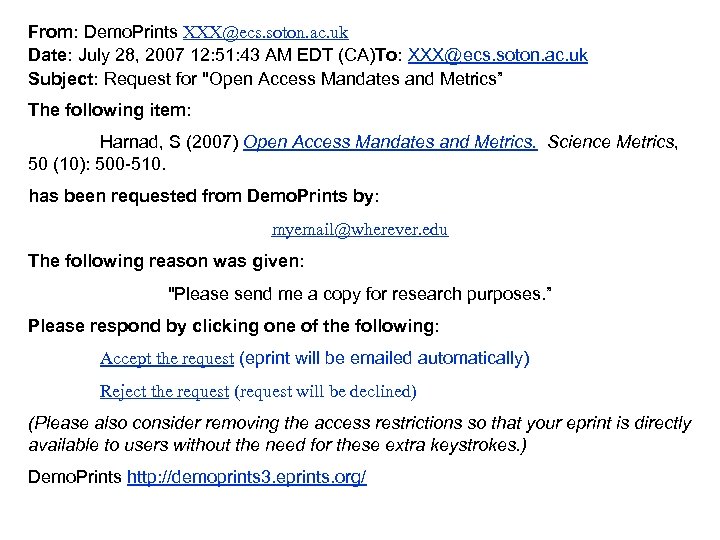Image resolution: width=720 pixels, height=540 pixels.
Task: Click the italic access restrictions paragraph
Action: (x=359, y=434)
